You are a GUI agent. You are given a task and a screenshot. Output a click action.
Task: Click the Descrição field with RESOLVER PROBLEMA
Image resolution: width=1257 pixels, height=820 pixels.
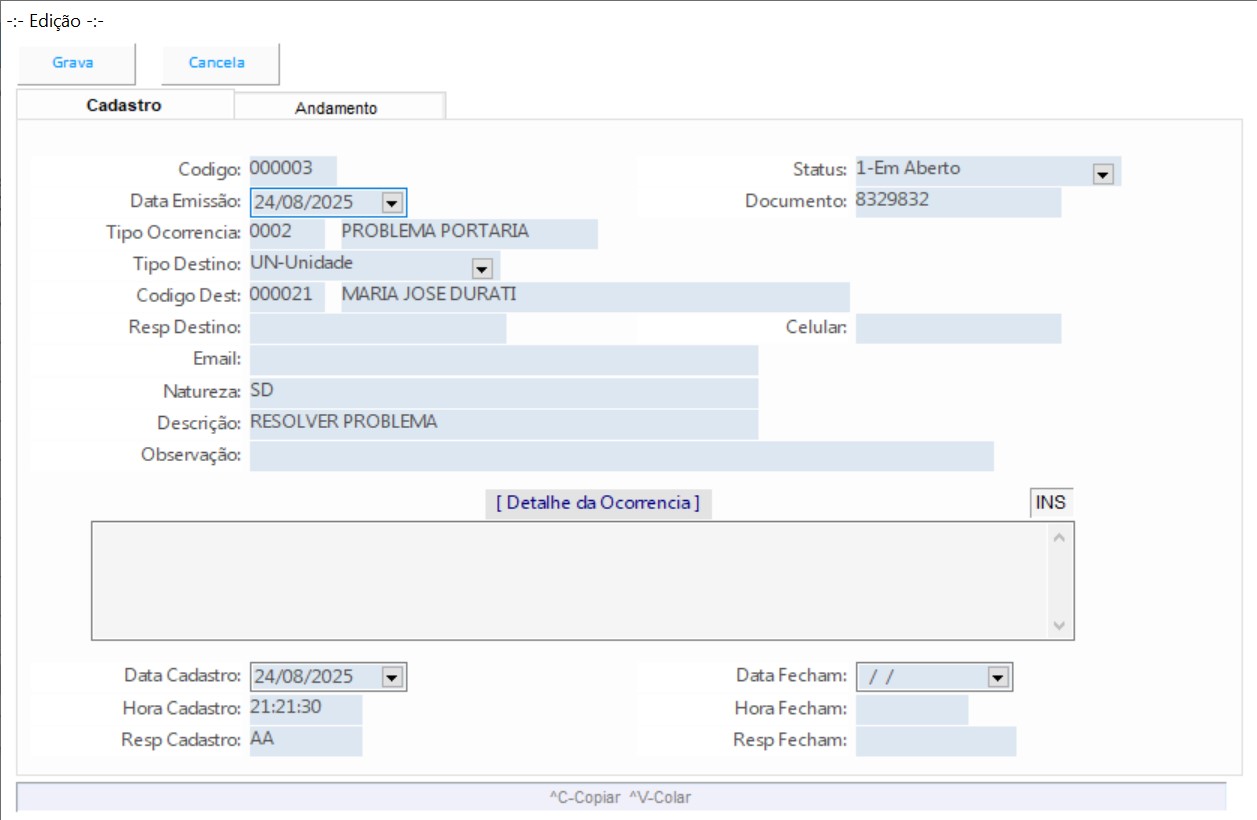[503, 423]
